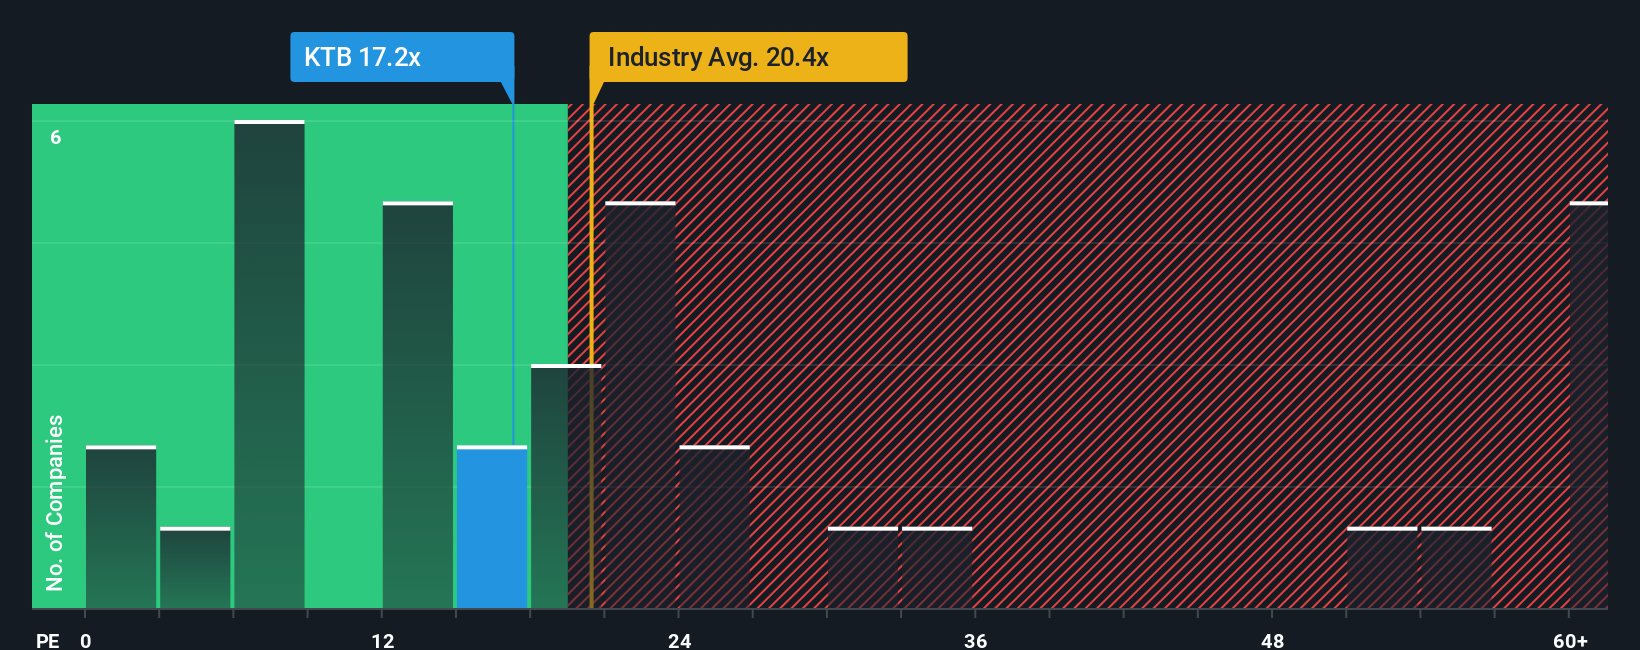The width and height of the screenshot is (1640, 650).
Task: Click the y-axis value '6'
Action: pyautogui.click(x=56, y=137)
